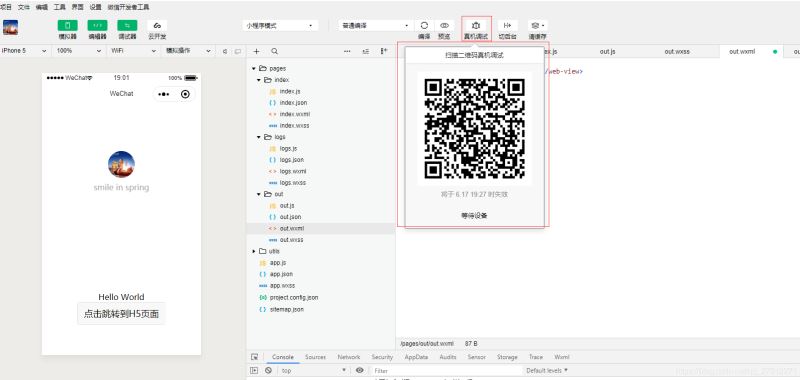
Task: Click the clear console icon
Action: 268,371
